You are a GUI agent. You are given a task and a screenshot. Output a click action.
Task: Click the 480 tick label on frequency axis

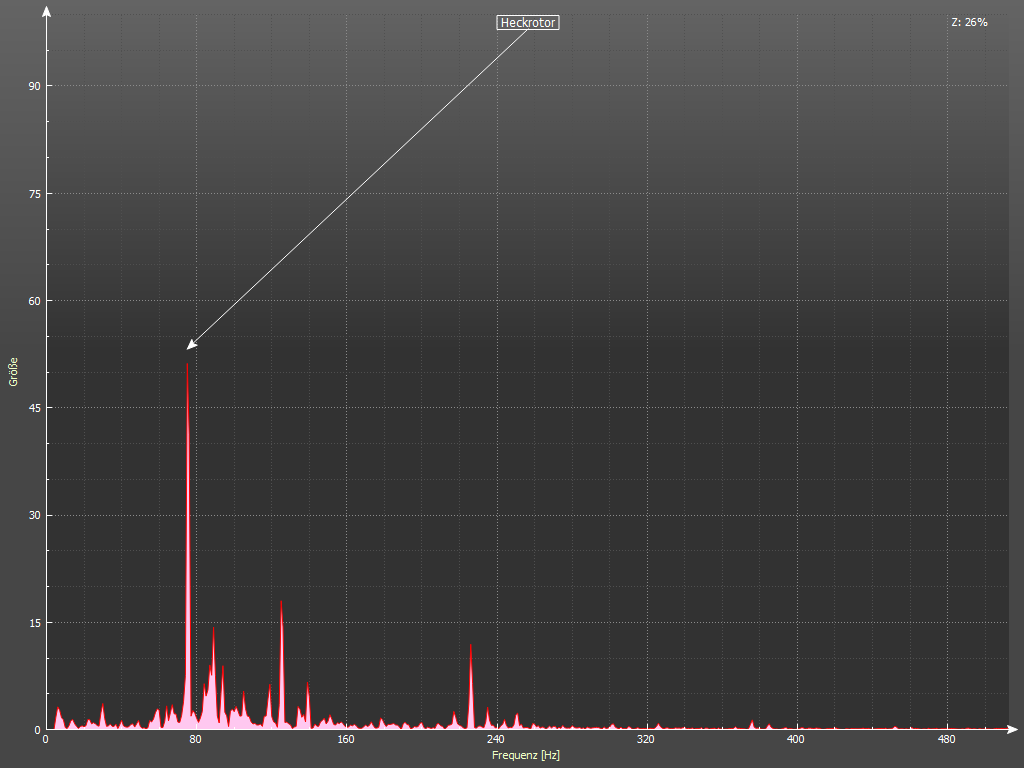point(946,740)
